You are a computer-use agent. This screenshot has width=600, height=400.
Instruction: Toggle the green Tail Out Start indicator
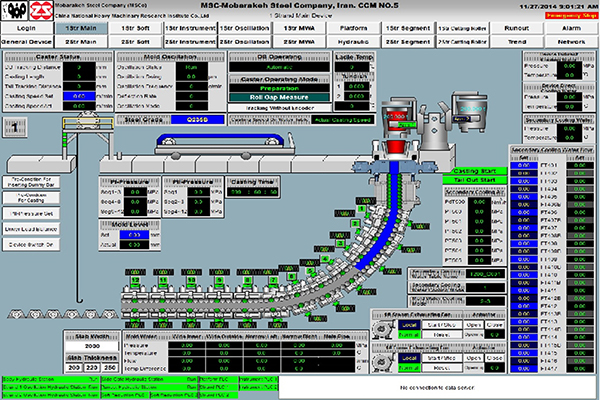(x=474, y=180)
